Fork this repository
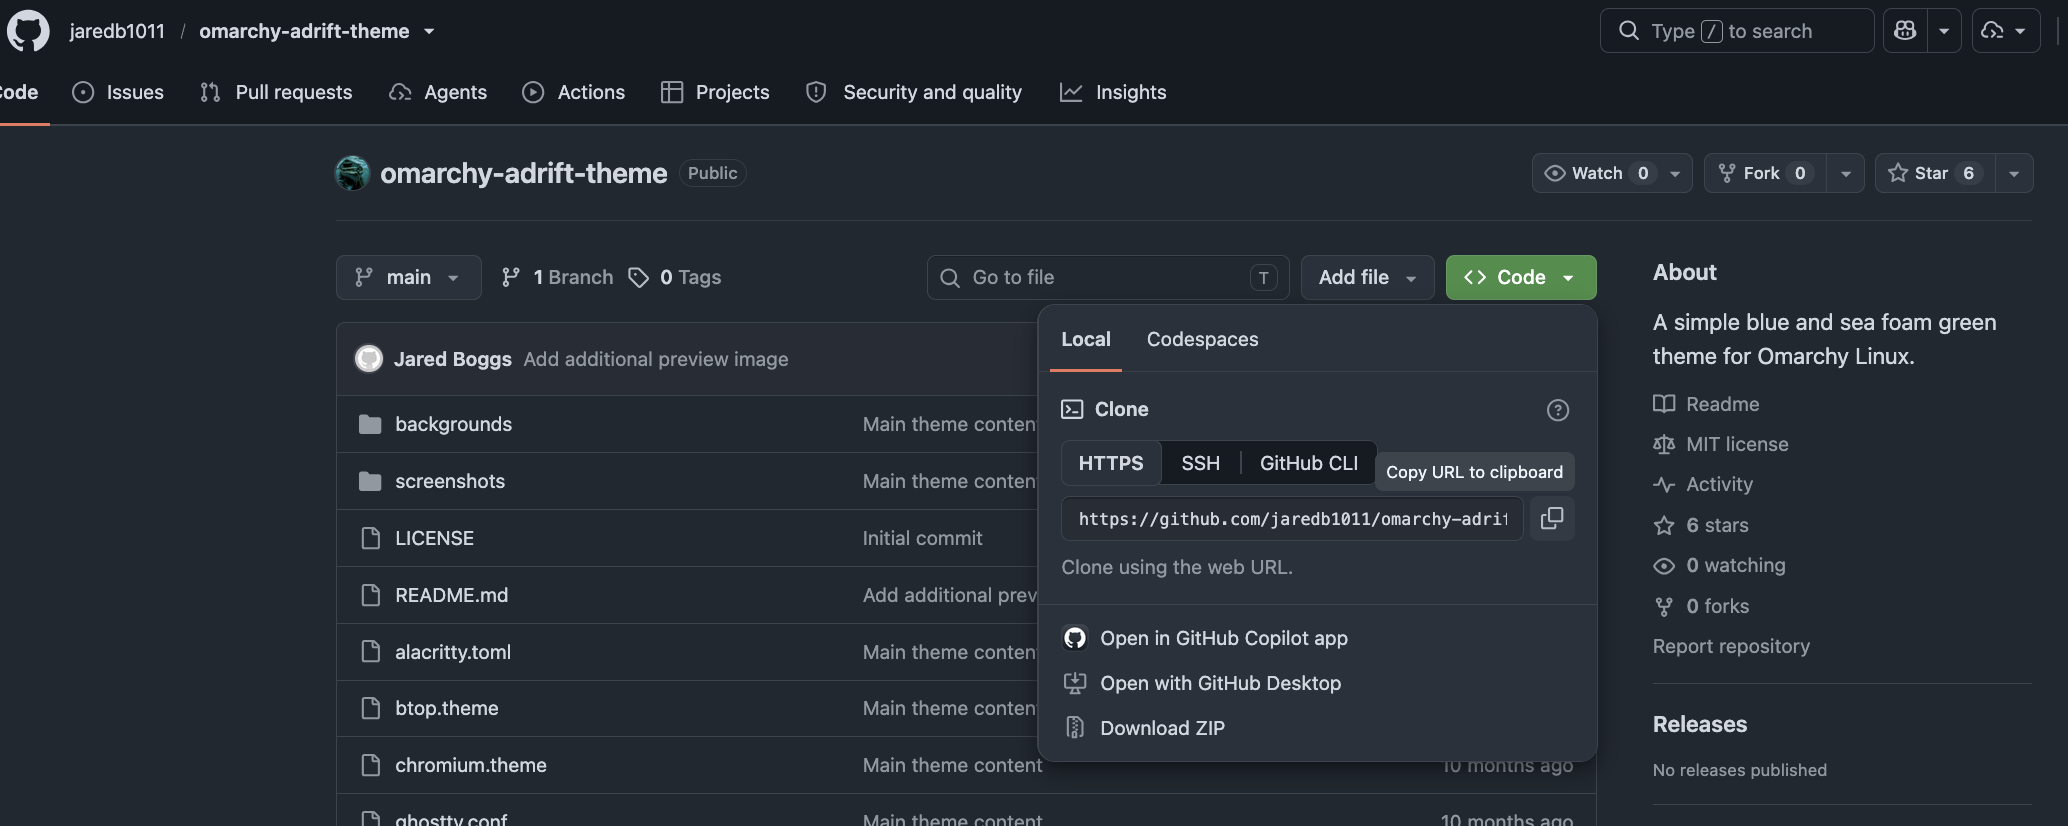The width and height of the screenshot is (2068, 826). [x=1765, y=173]
